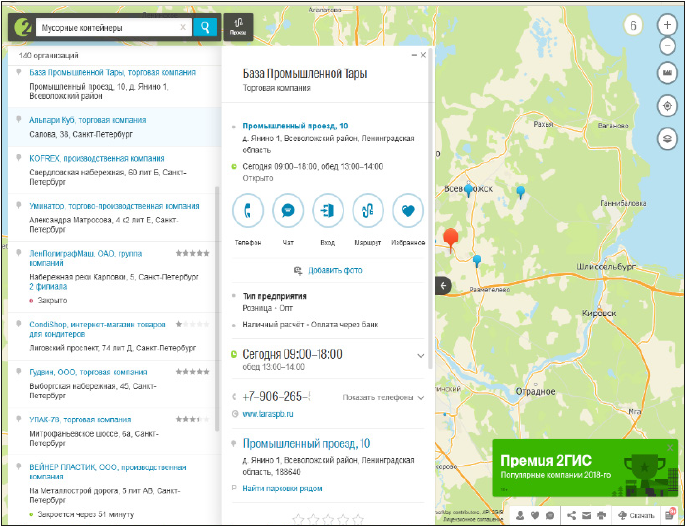Add company to Избранное heart icon
688x527 pixels.
(x=408, y=211)
